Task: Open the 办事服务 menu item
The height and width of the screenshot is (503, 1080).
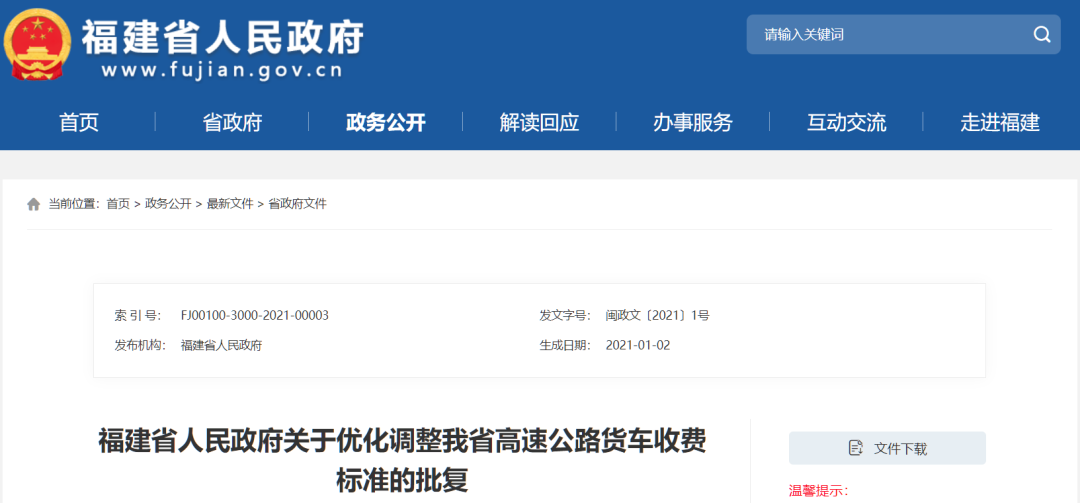Action: [693, 123]
